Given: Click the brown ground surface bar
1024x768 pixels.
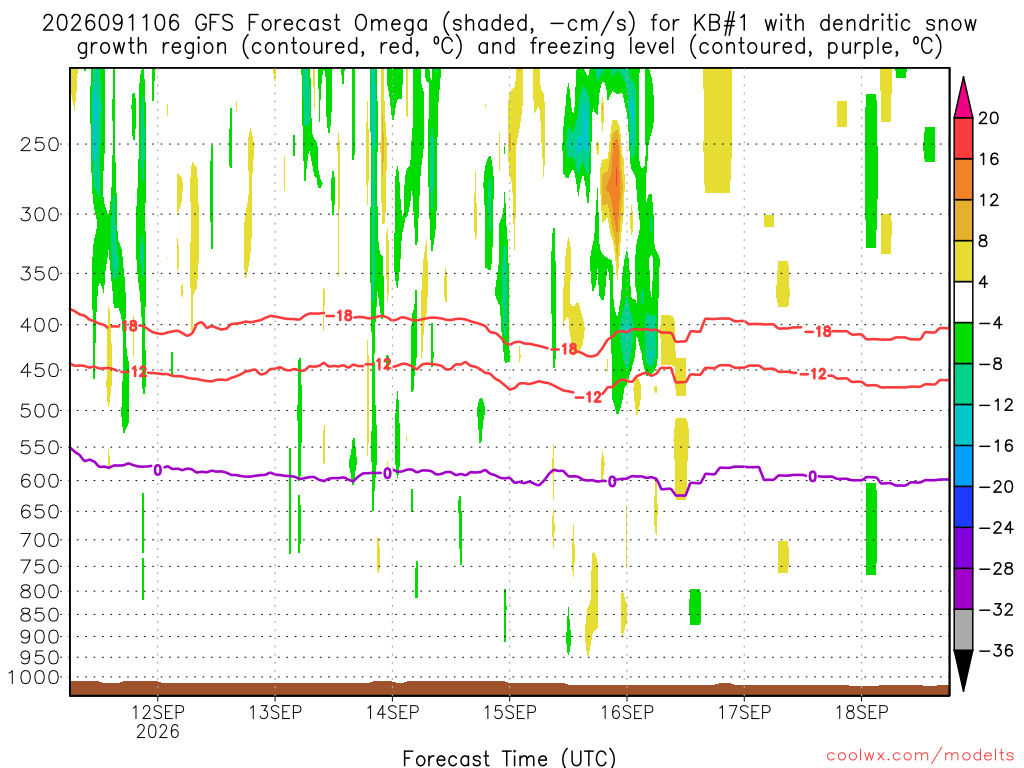Looking at the screenshot, I should 509,688.
